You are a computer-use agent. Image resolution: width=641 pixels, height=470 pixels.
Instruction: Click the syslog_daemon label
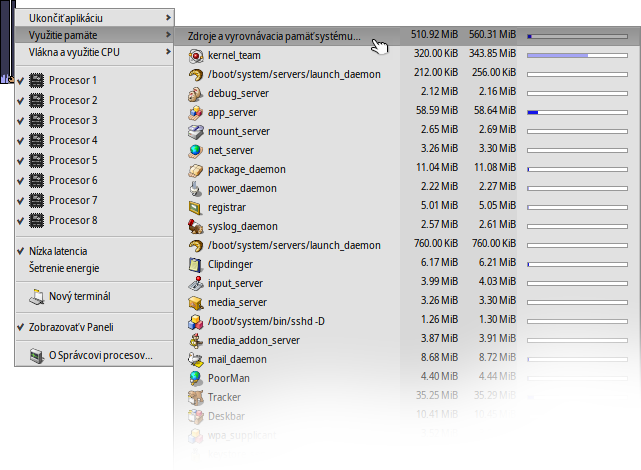[243, 226]
